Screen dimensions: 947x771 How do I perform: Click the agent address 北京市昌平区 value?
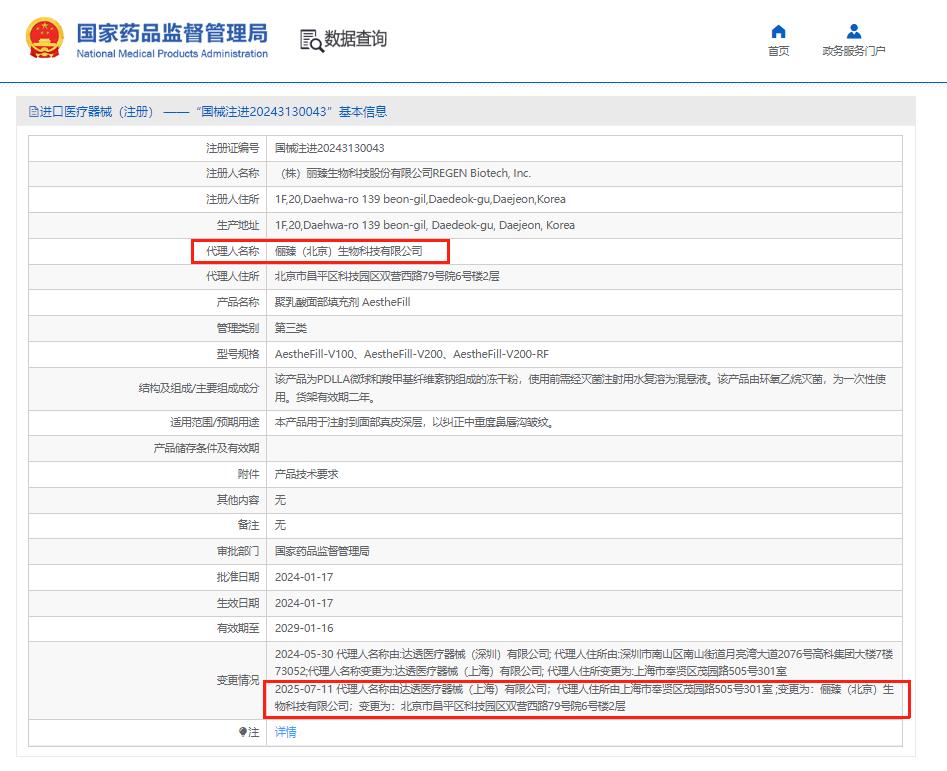(x=387, y=277)
